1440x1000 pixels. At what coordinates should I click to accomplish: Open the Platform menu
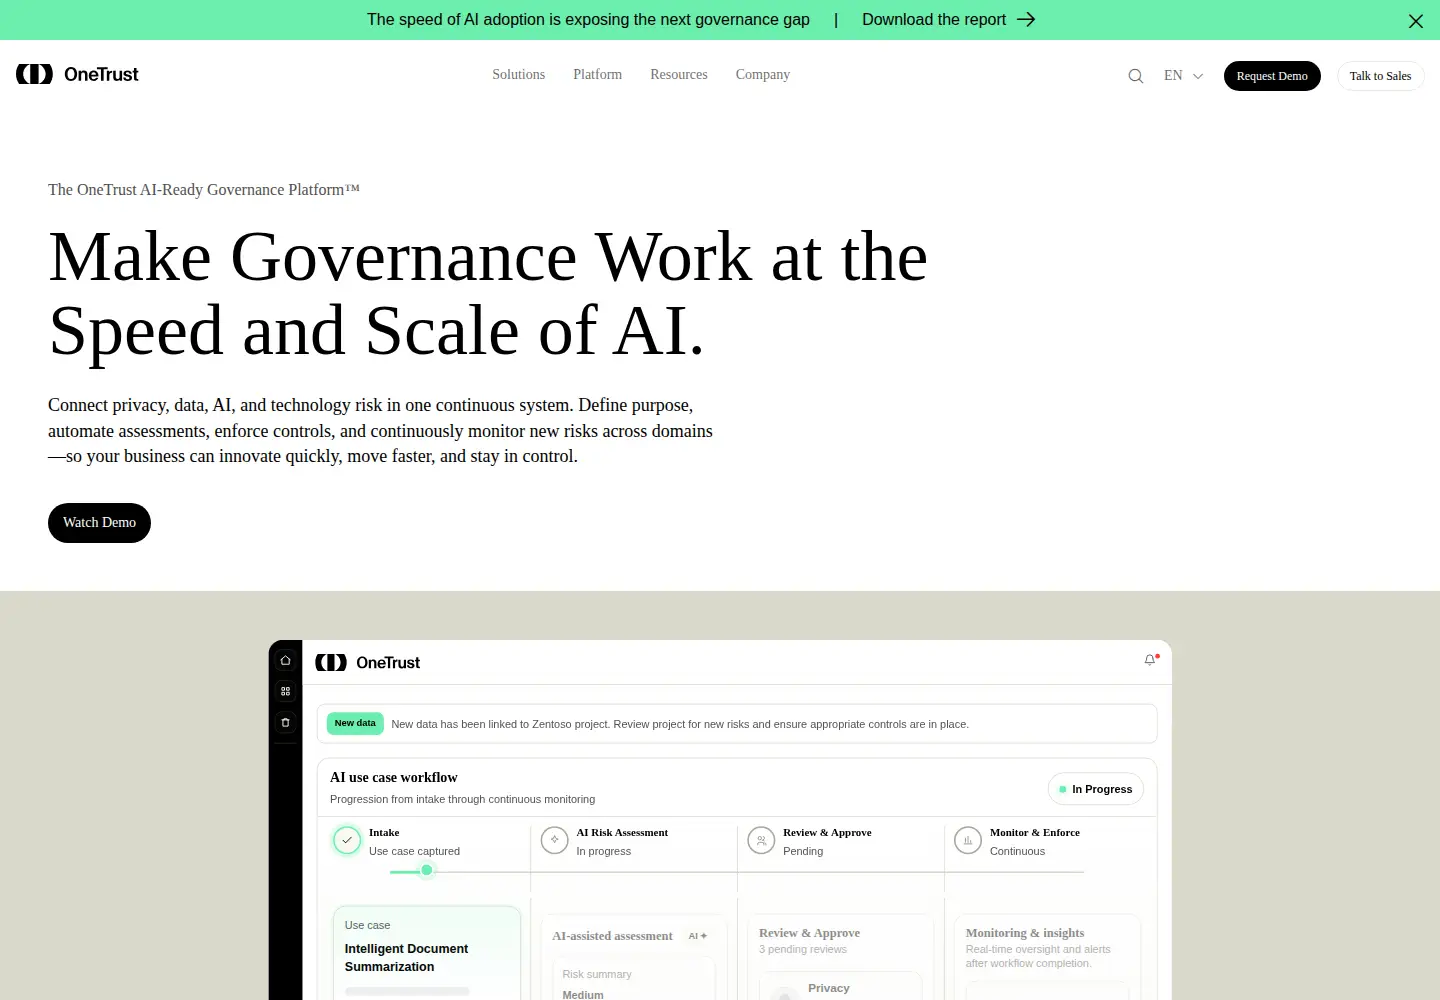tap(597, 75)
